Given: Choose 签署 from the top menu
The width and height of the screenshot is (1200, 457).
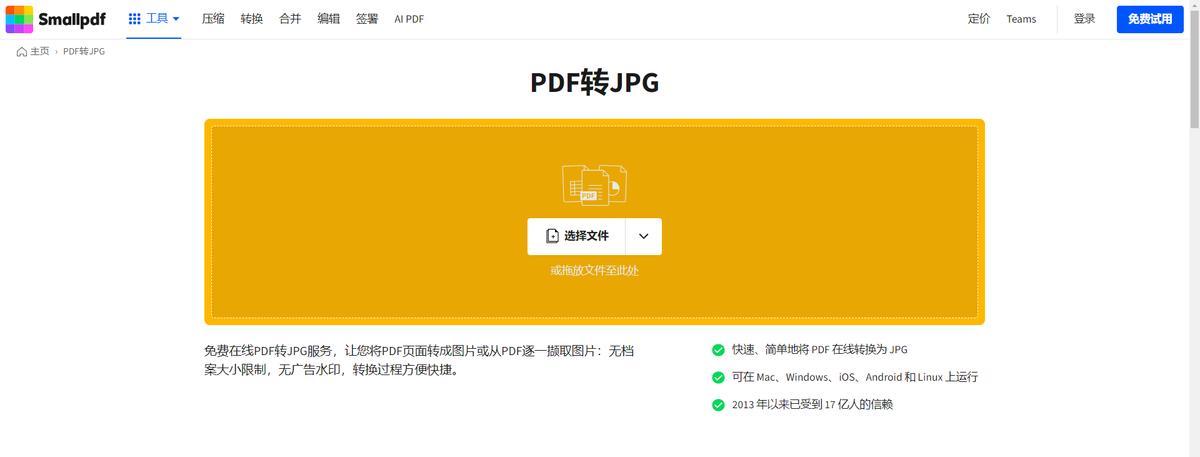Looking at the screenshot, I should 367,19.
